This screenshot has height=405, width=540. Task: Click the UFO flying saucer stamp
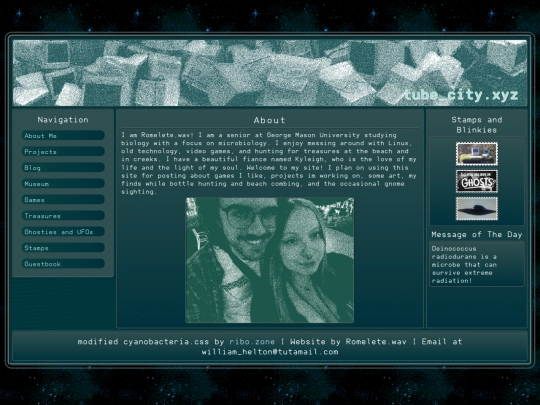[477, 209]
